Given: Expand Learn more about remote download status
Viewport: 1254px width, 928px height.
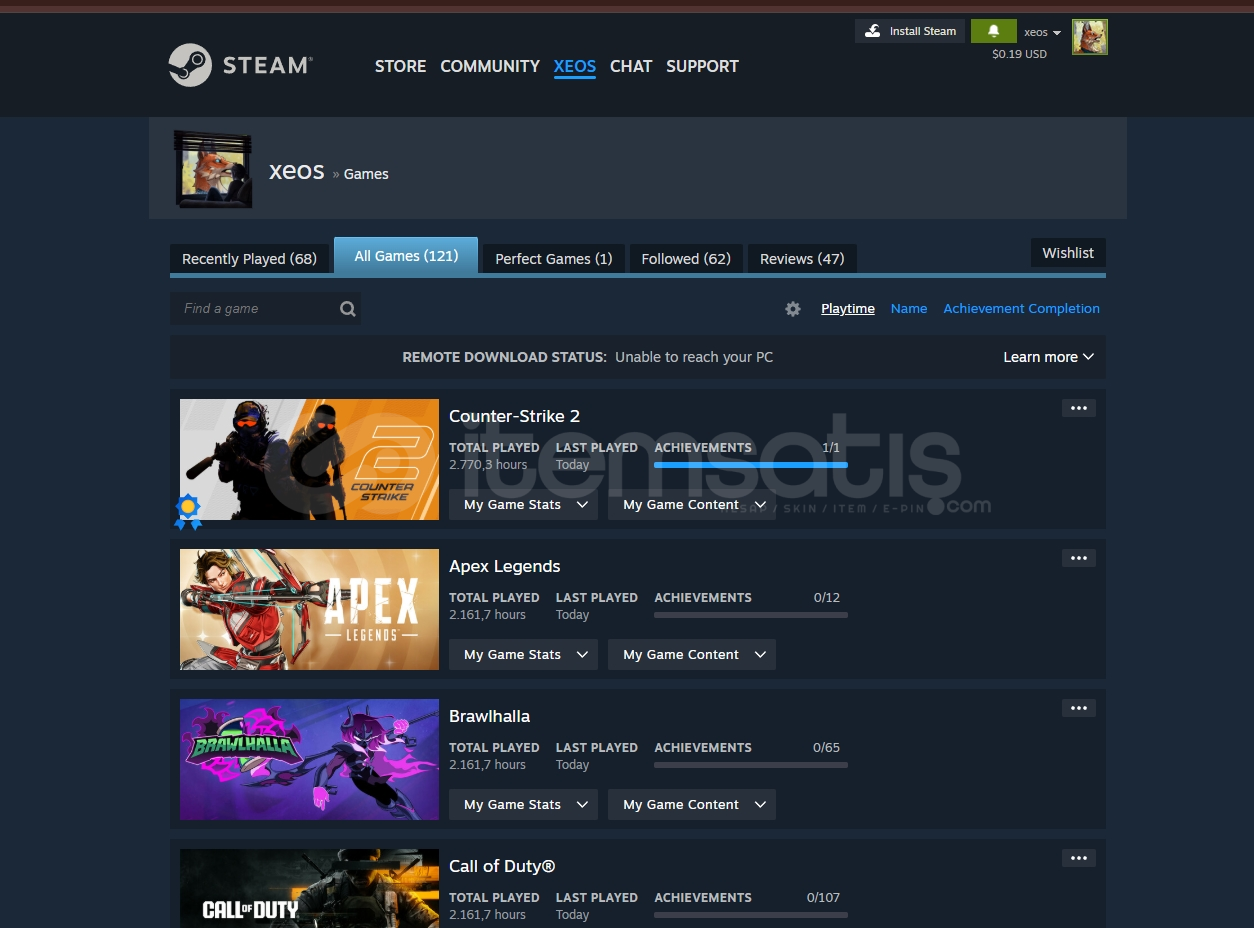Looking at the screenshot, I should tap(1048, 357).
